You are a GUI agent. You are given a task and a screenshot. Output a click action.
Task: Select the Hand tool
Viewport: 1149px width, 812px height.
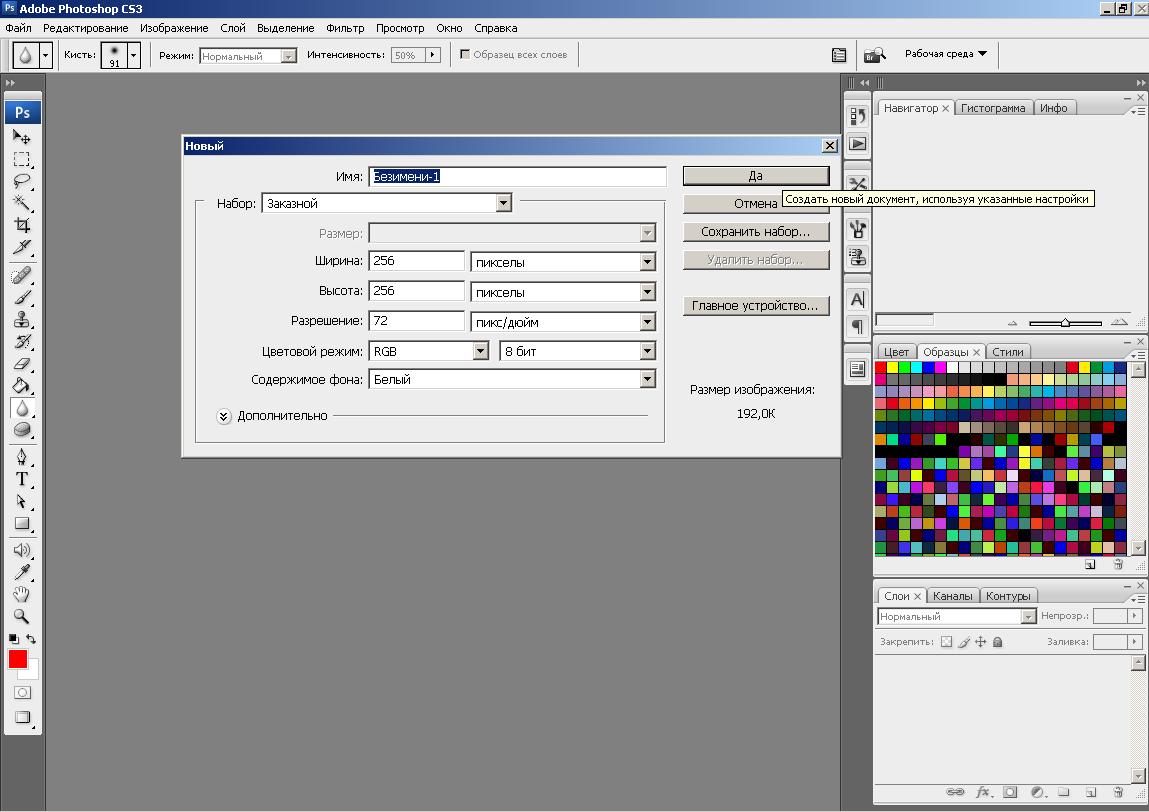click(21, 595)
